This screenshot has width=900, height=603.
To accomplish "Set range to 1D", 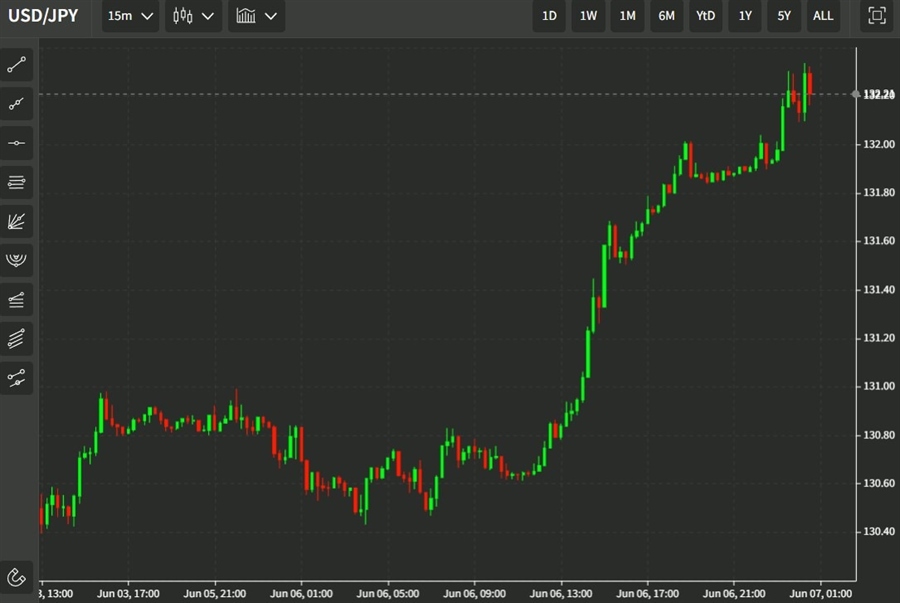I will click(549, 15).
